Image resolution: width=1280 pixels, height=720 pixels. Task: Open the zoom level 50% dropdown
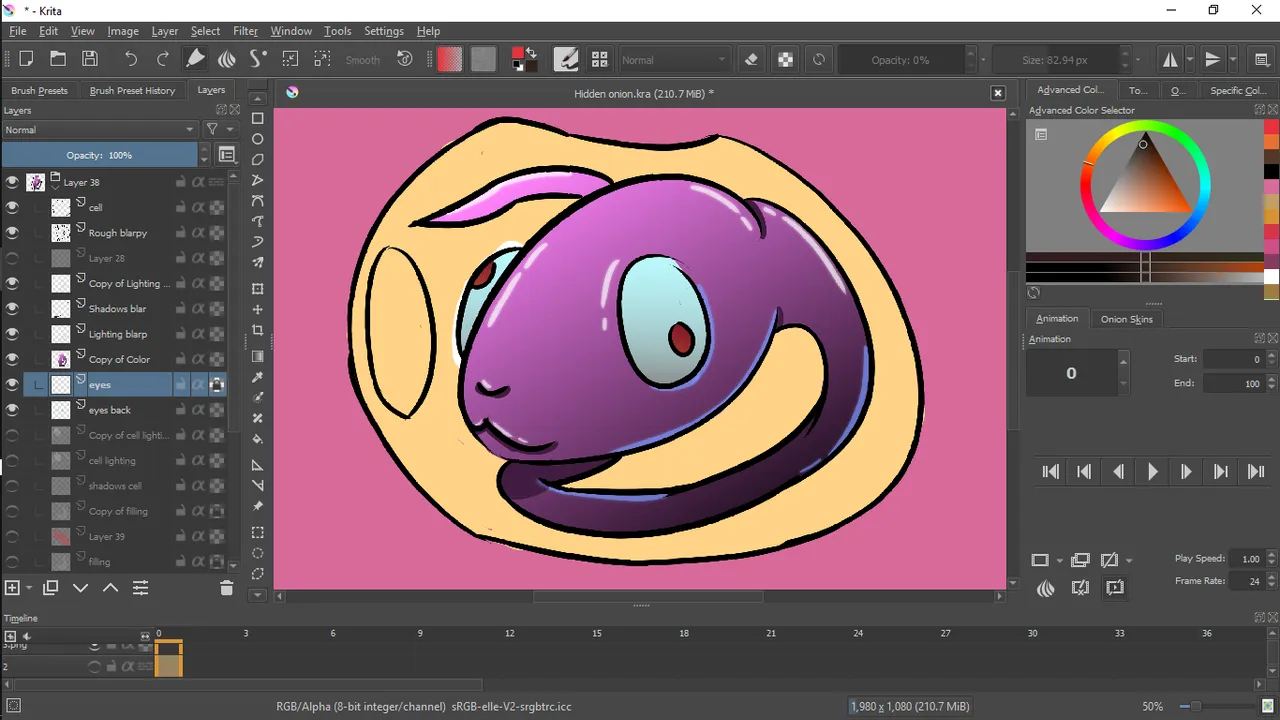point(1153,706)
